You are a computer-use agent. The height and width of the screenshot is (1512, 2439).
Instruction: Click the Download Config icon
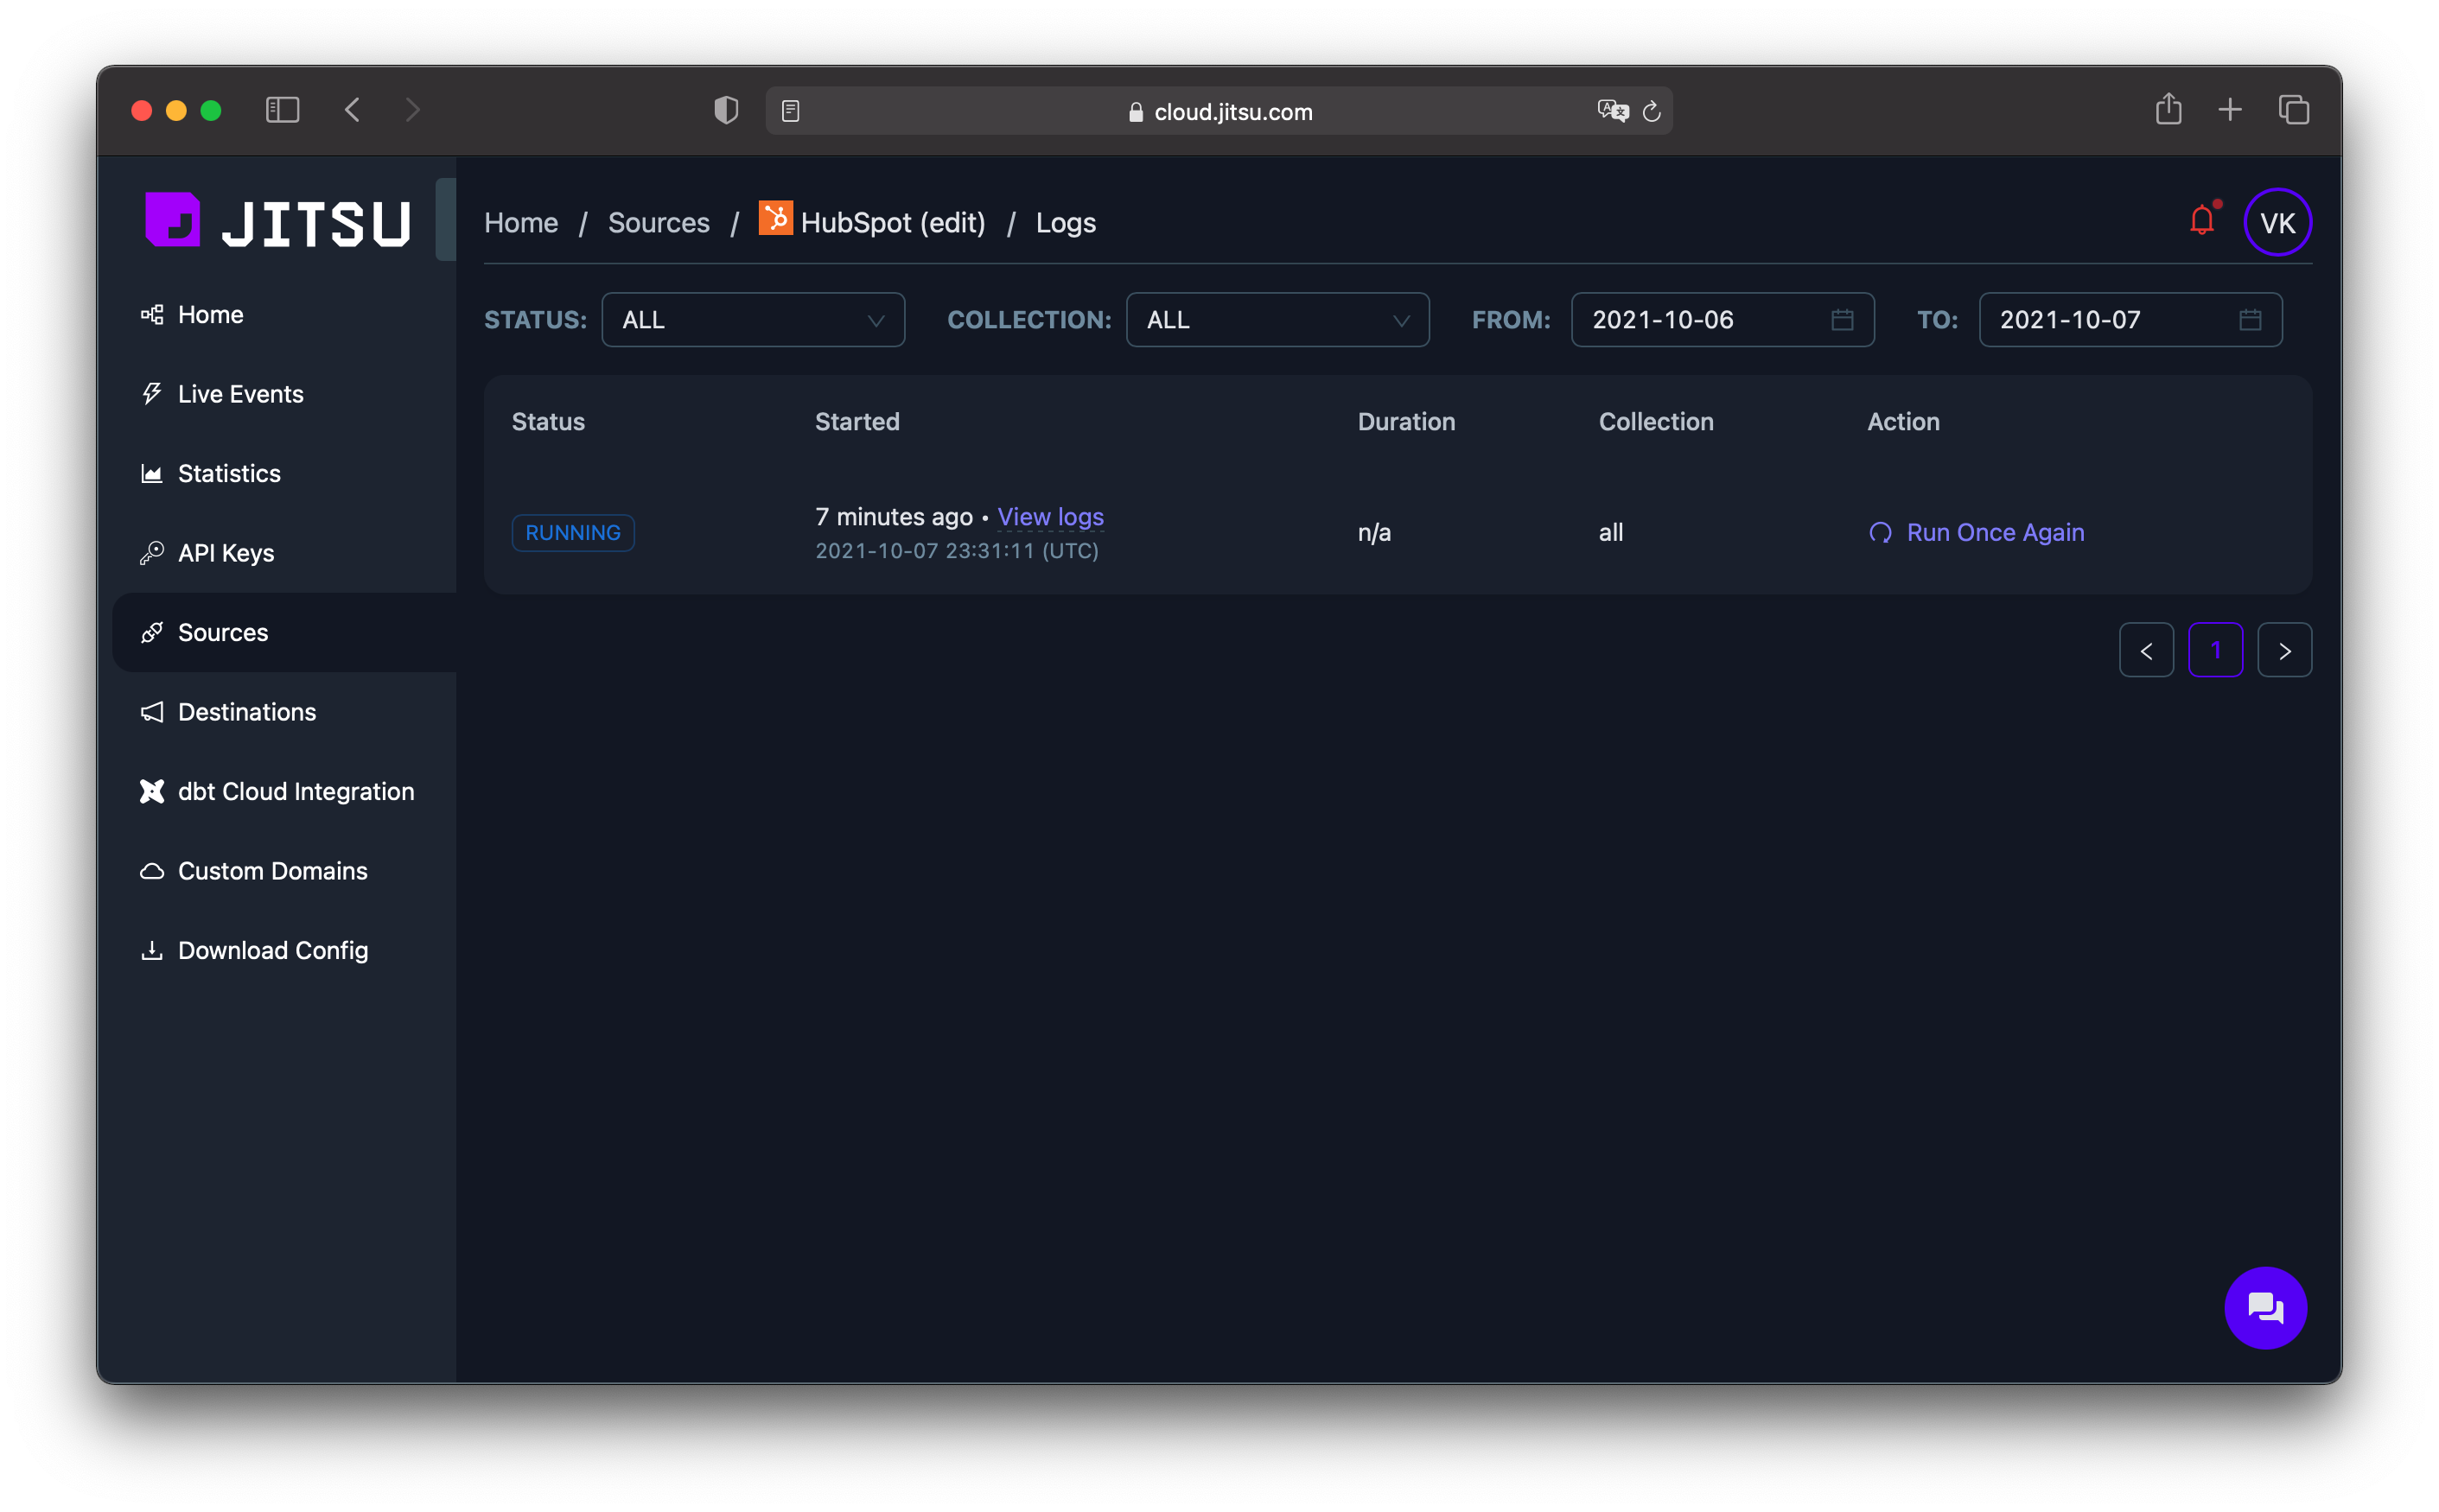(x=152, y=950)
